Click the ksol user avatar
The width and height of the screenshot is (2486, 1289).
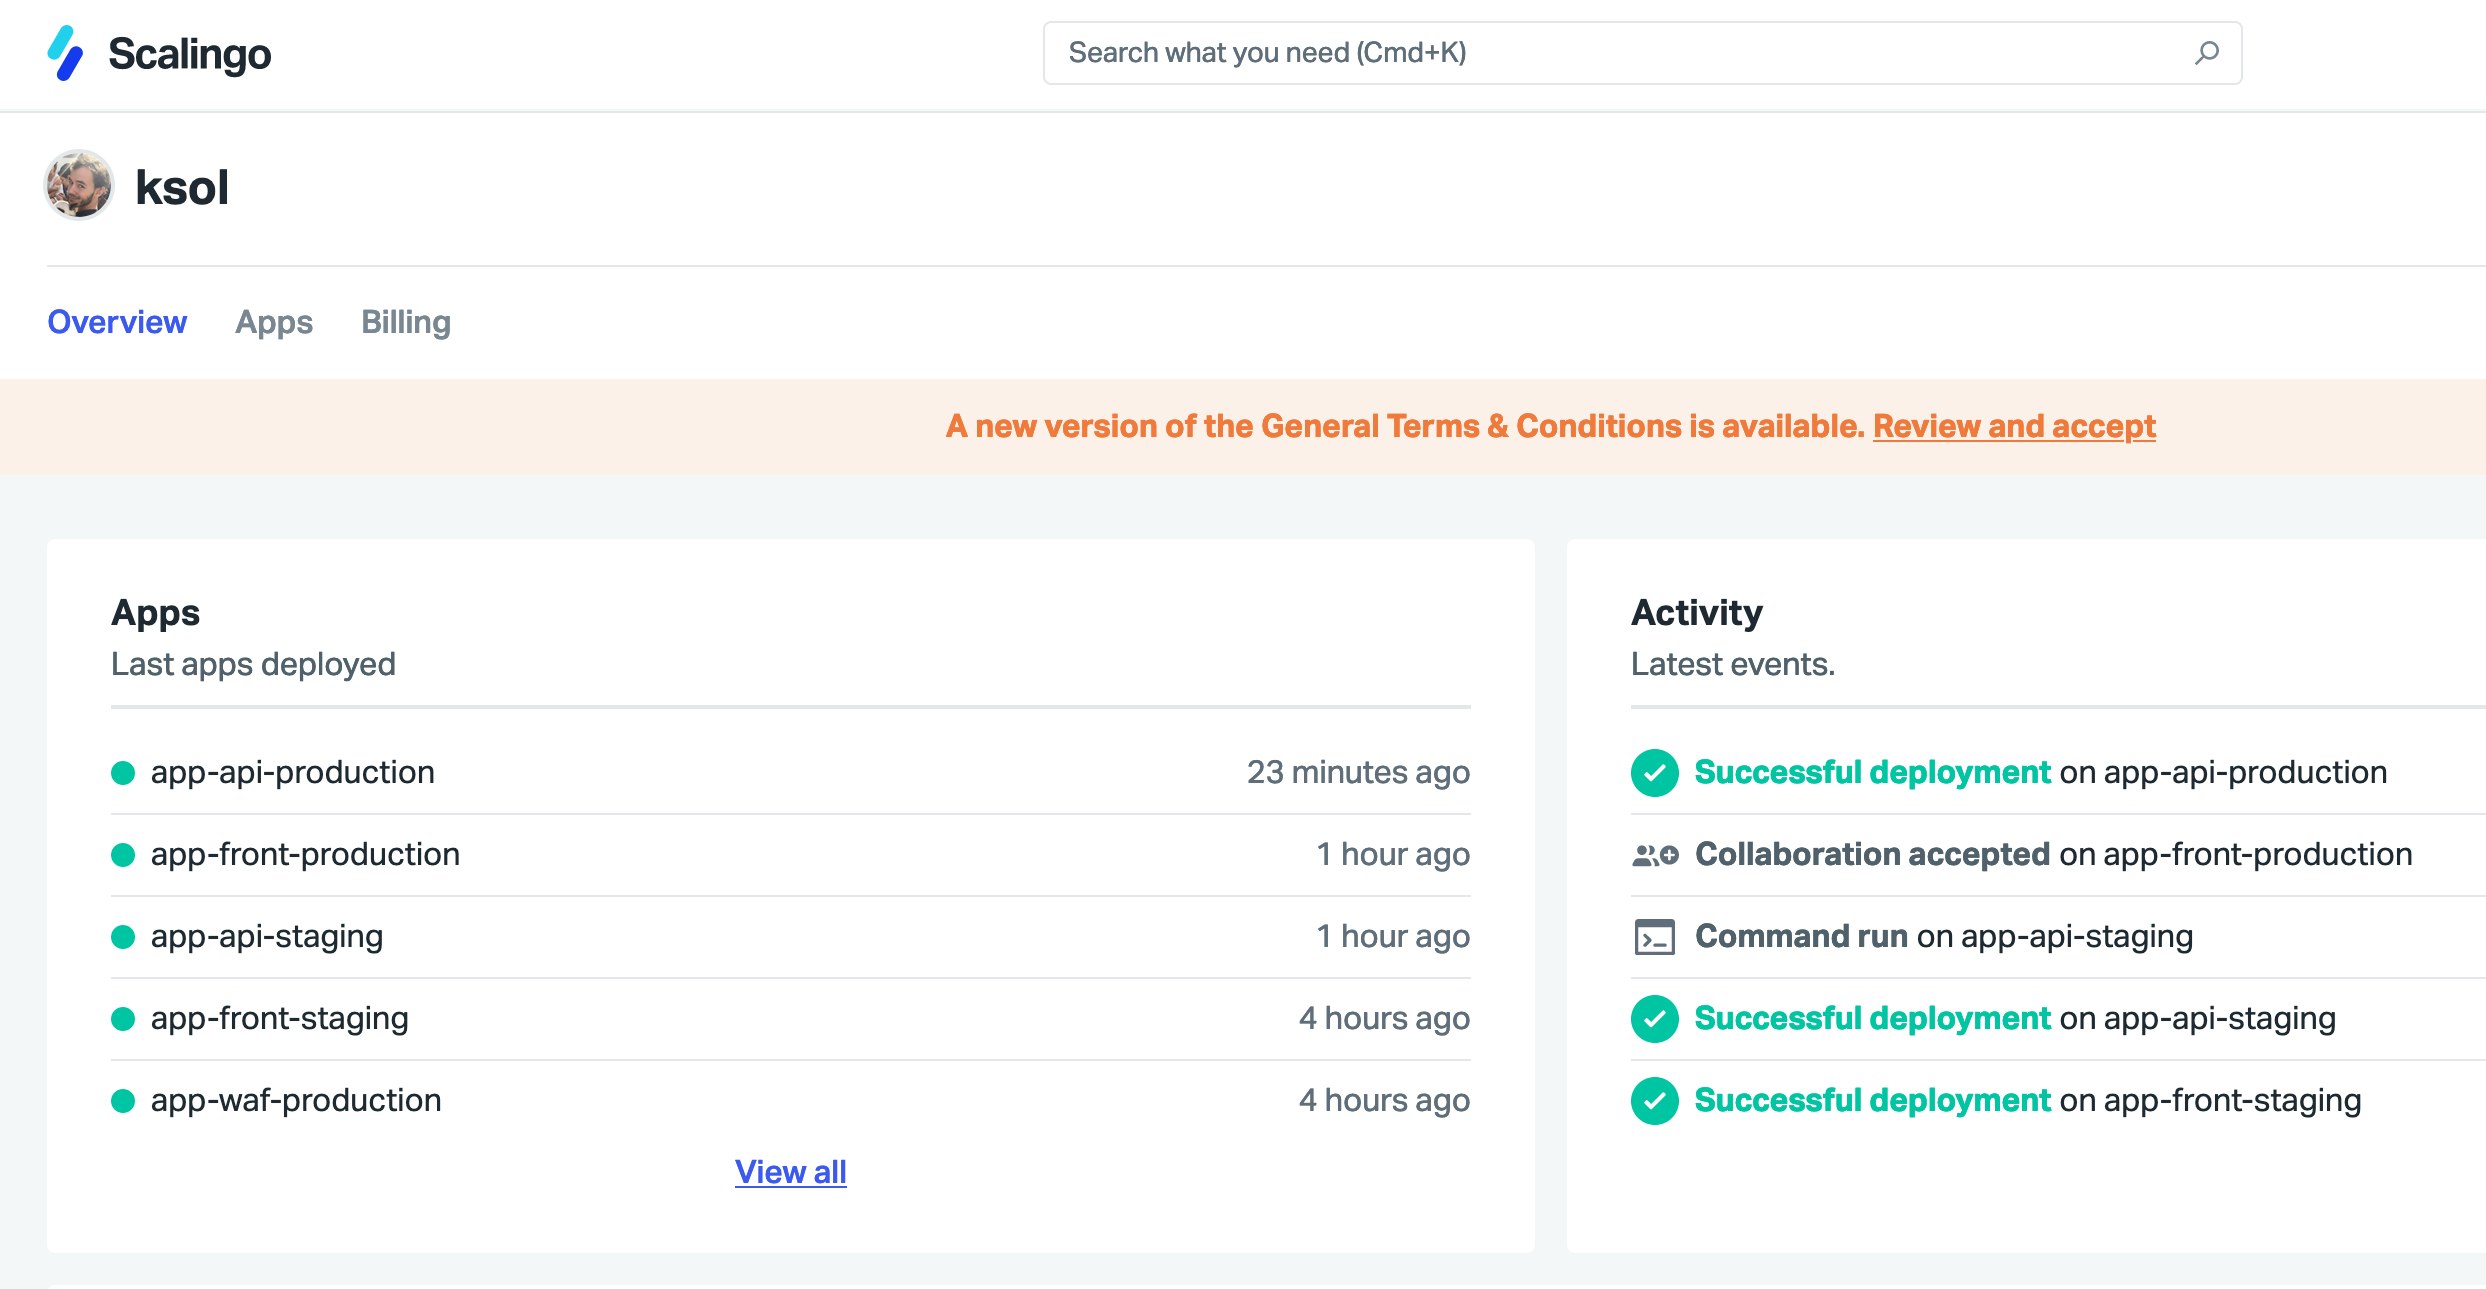[x=79, y=185]
